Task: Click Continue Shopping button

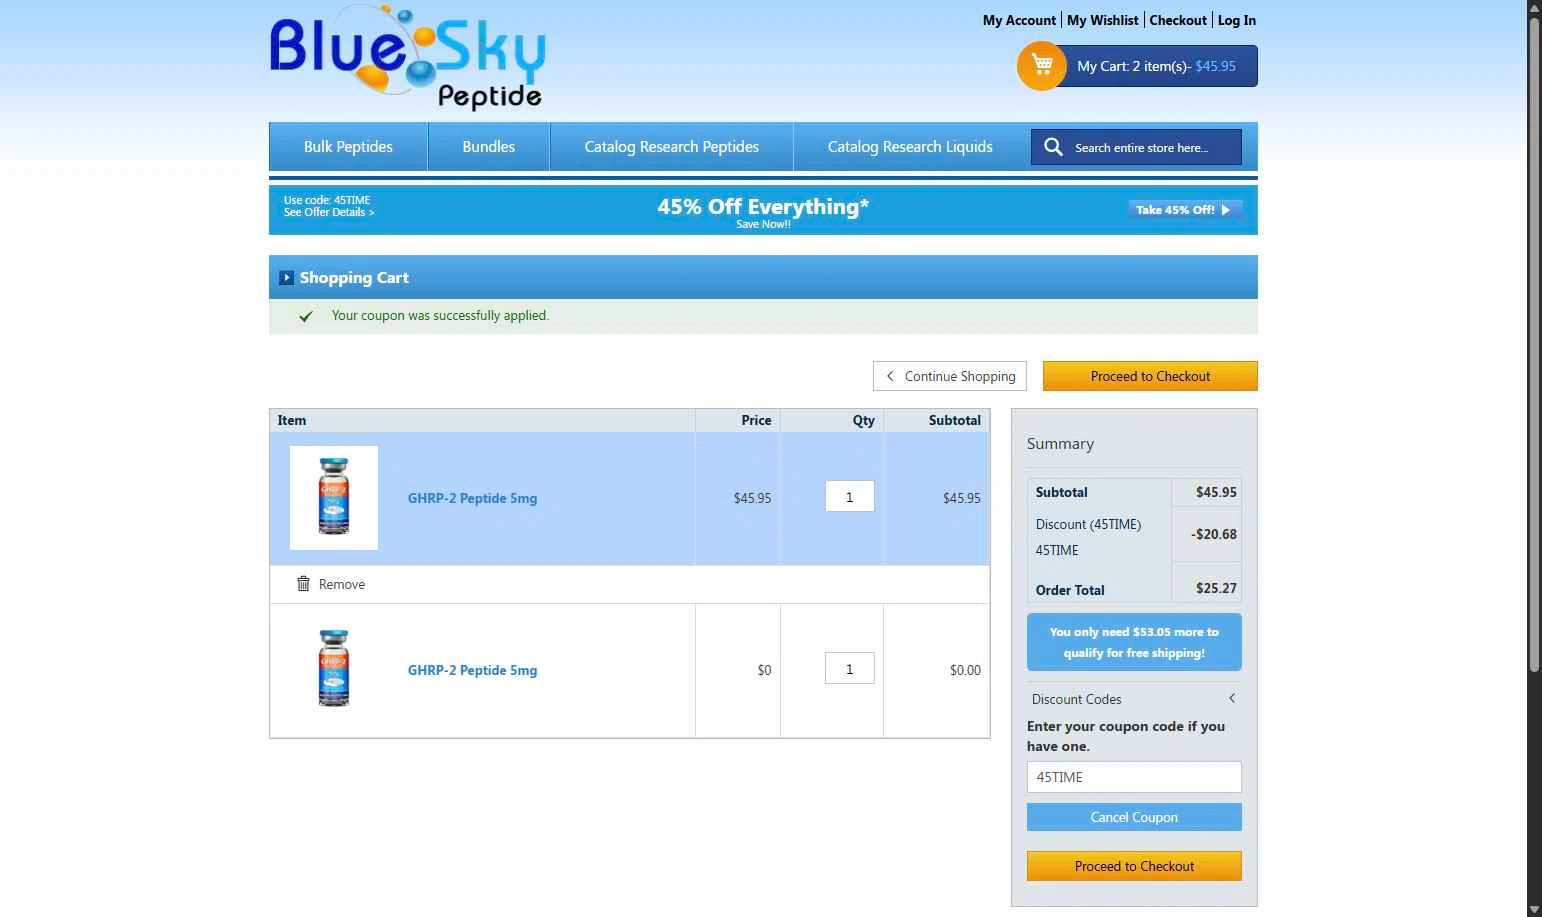Action: (x=950, y=376)
